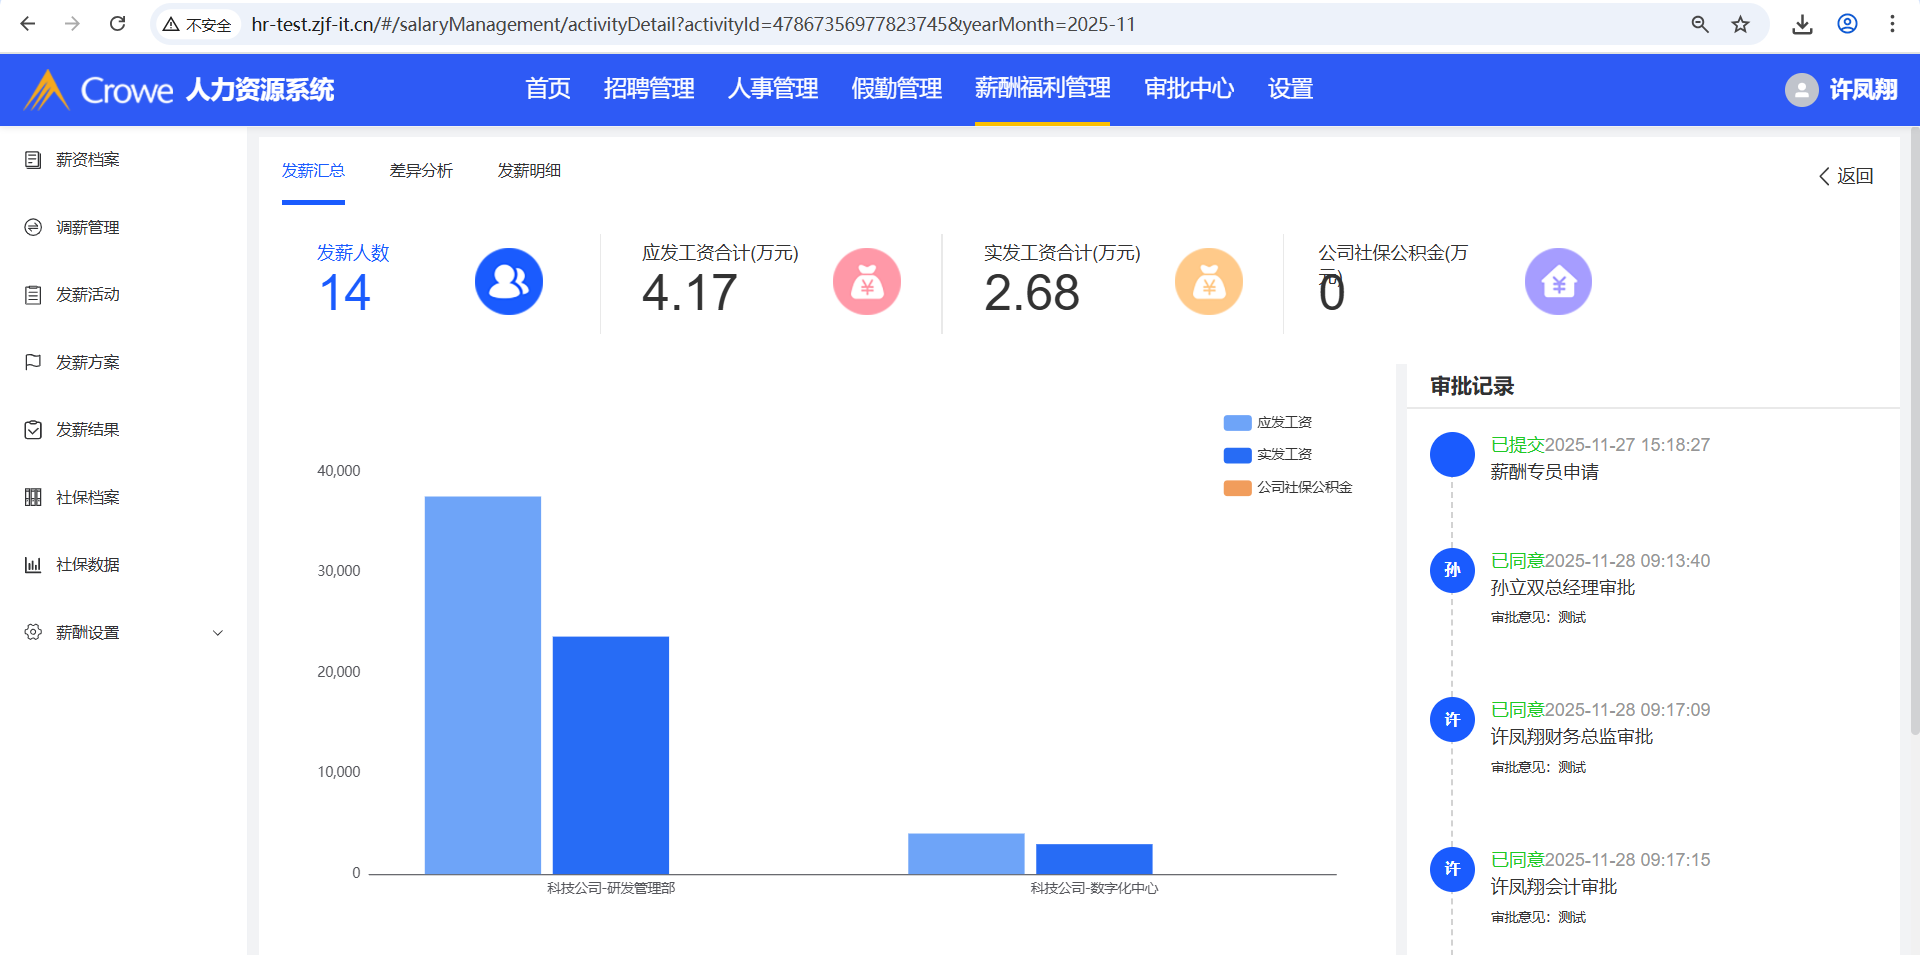Click the pink 应发工资 money bag icon

coord(866,282)
